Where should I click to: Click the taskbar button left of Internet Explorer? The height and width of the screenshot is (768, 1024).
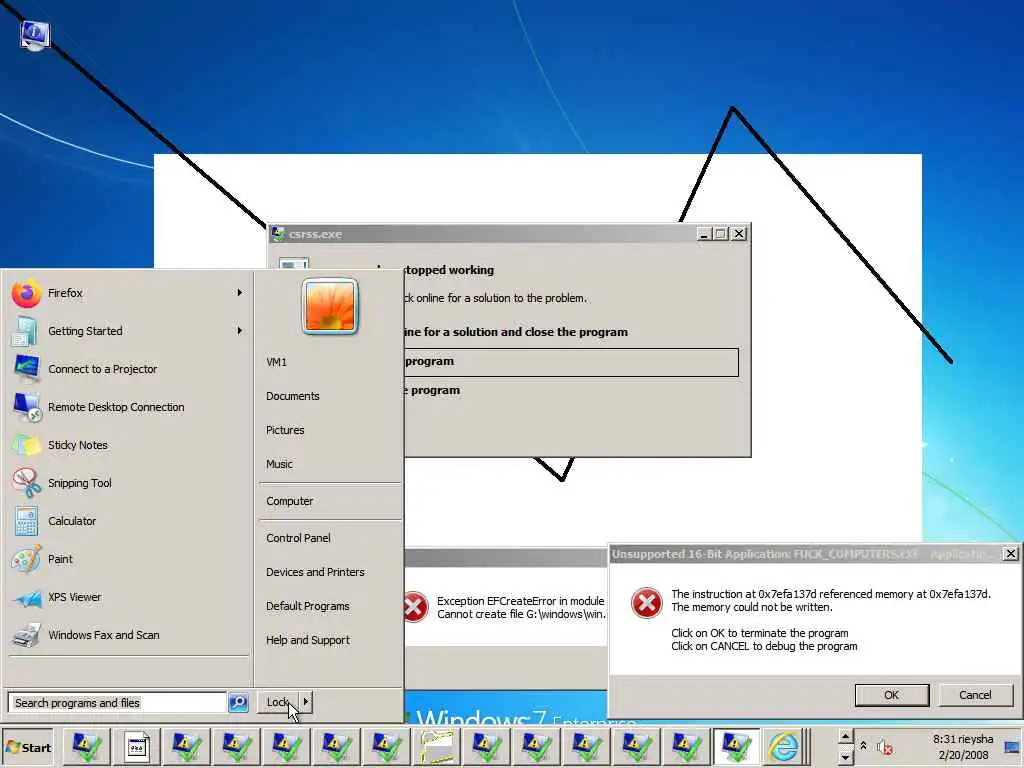pyautogui.click(x=736, y=746)
